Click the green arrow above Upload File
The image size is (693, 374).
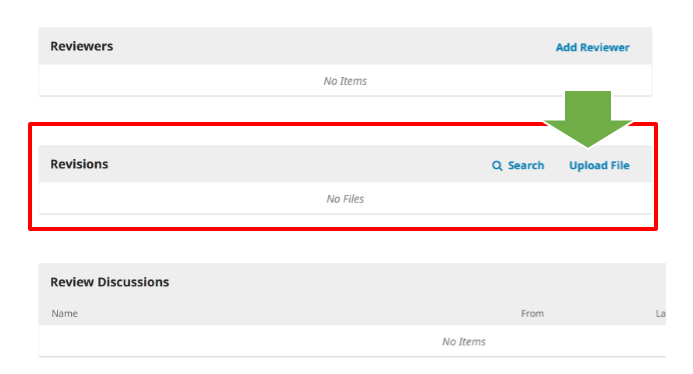click(x=588, y=118)
